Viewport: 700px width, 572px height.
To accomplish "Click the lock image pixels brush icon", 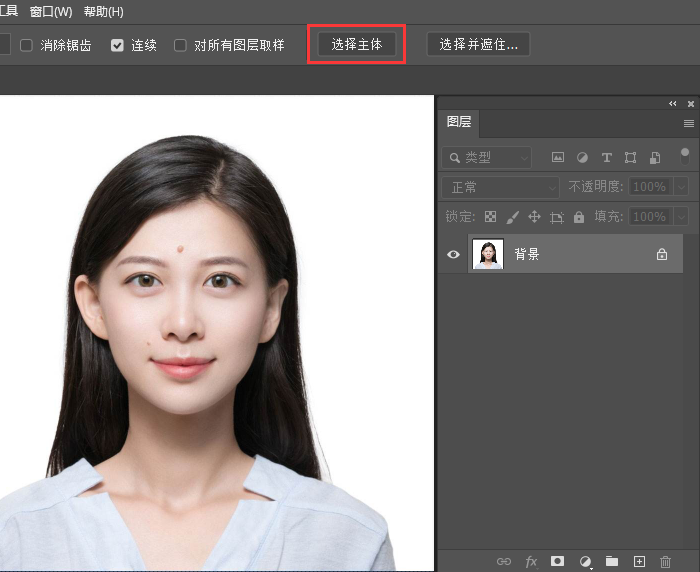I will coord(512,217).
